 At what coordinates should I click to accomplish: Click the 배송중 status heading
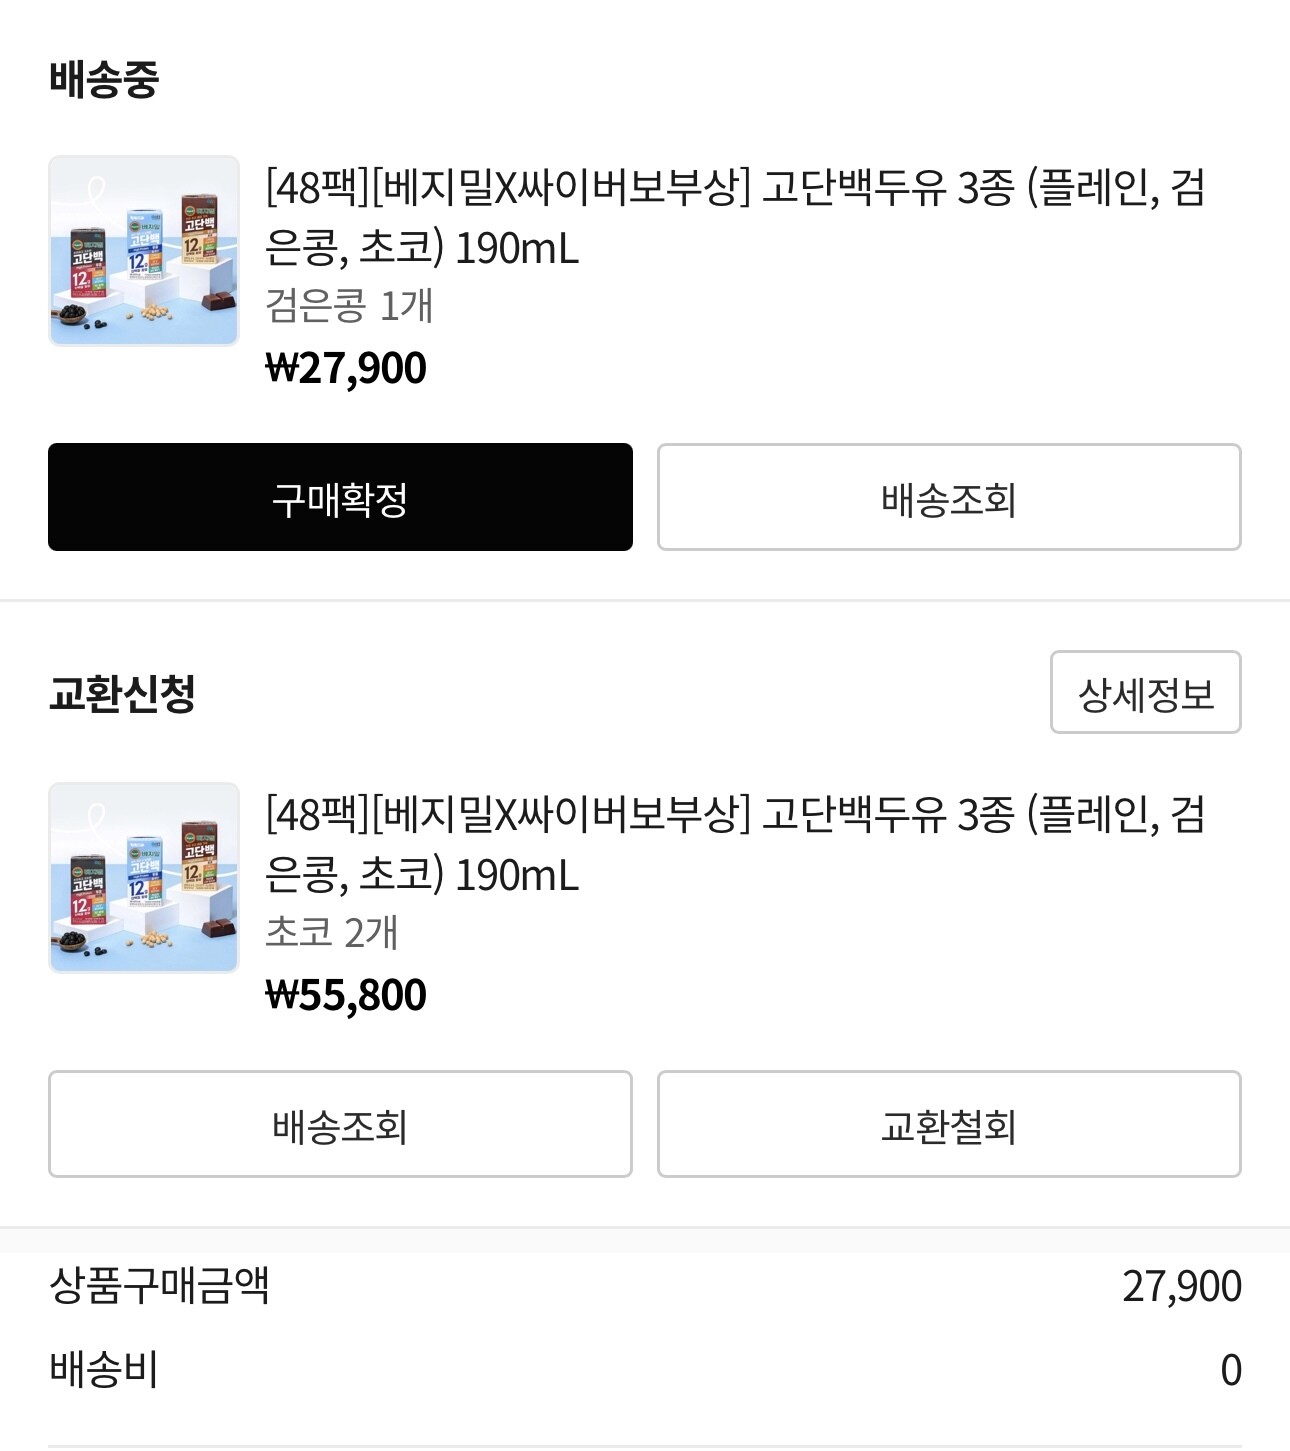104,78
